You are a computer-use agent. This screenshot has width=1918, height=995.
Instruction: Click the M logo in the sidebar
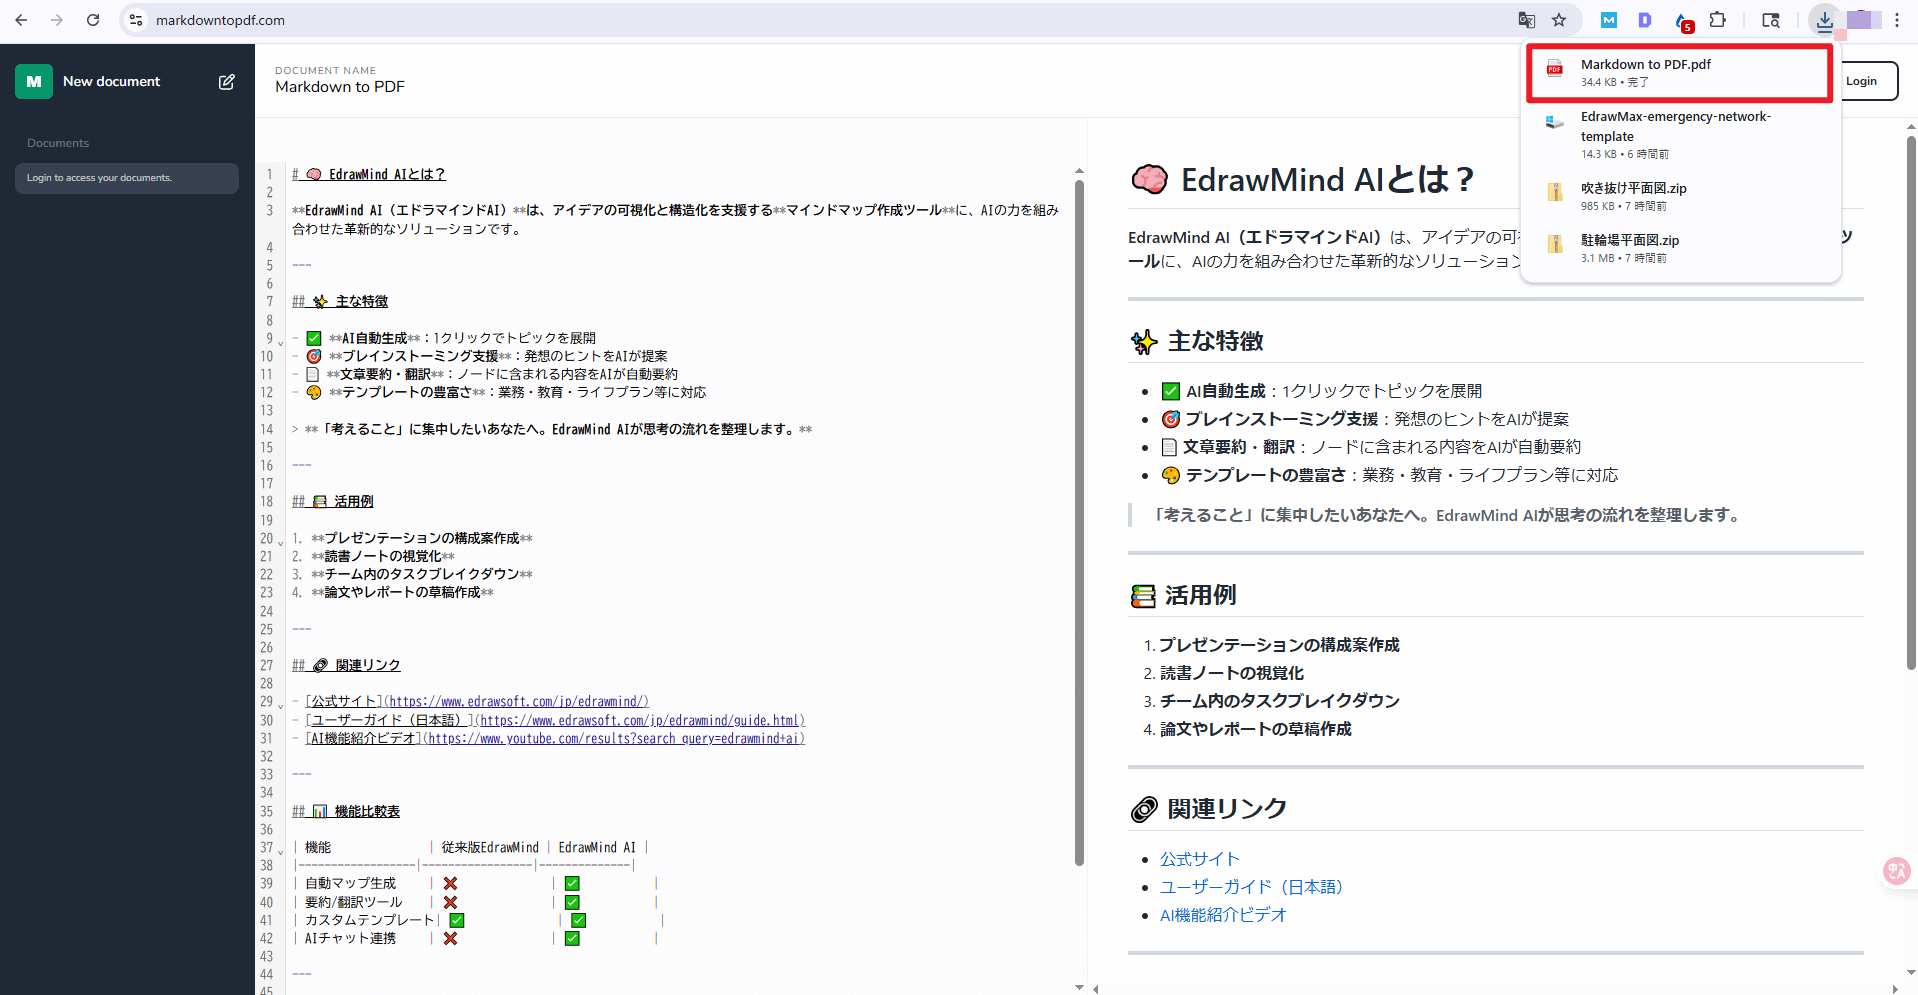coord(33,81)
